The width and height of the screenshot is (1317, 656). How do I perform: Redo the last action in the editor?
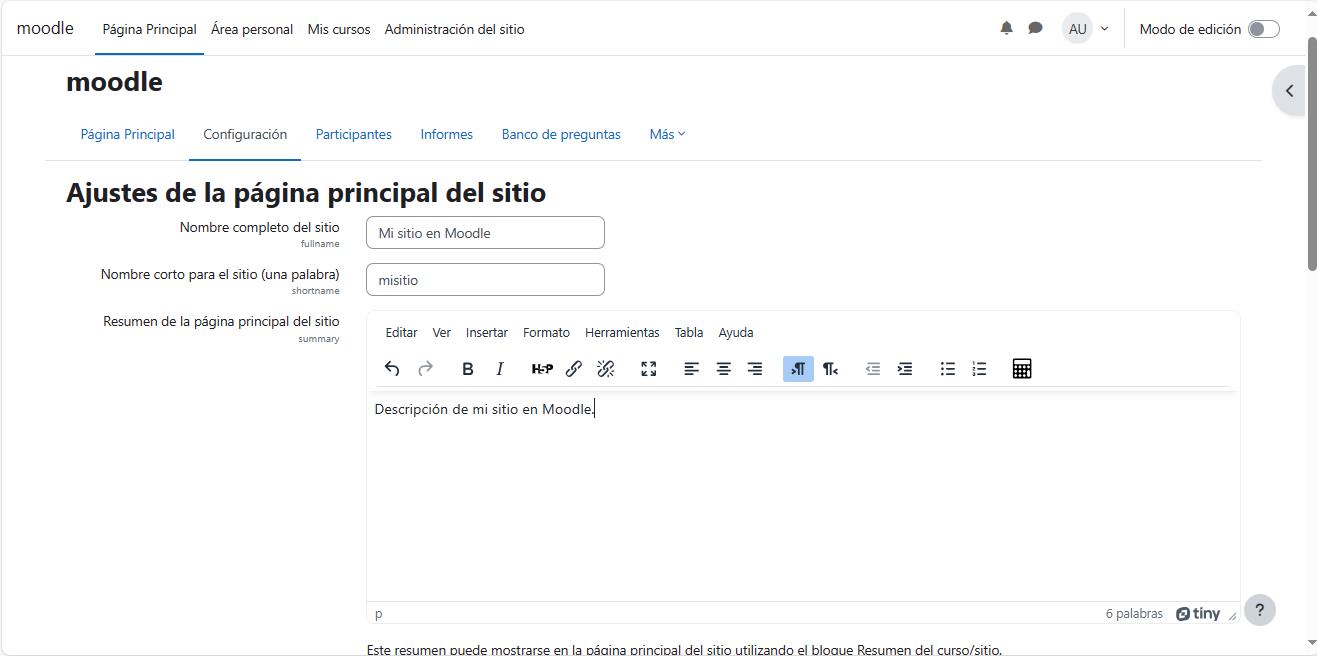point(425,369)
